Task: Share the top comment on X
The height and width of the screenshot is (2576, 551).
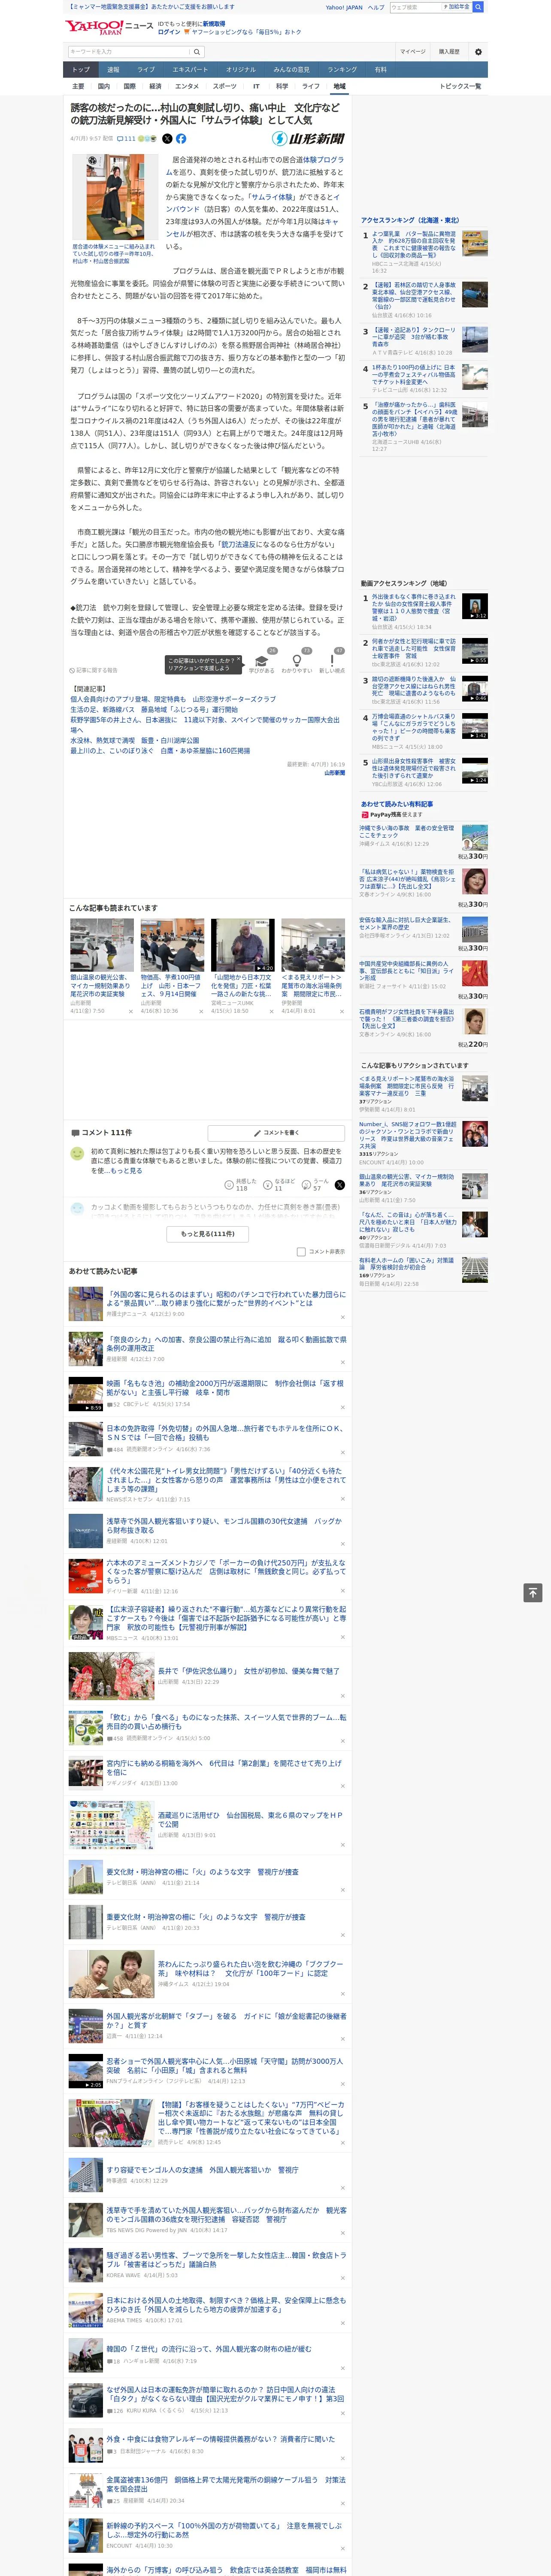Action: [339, 1185]
